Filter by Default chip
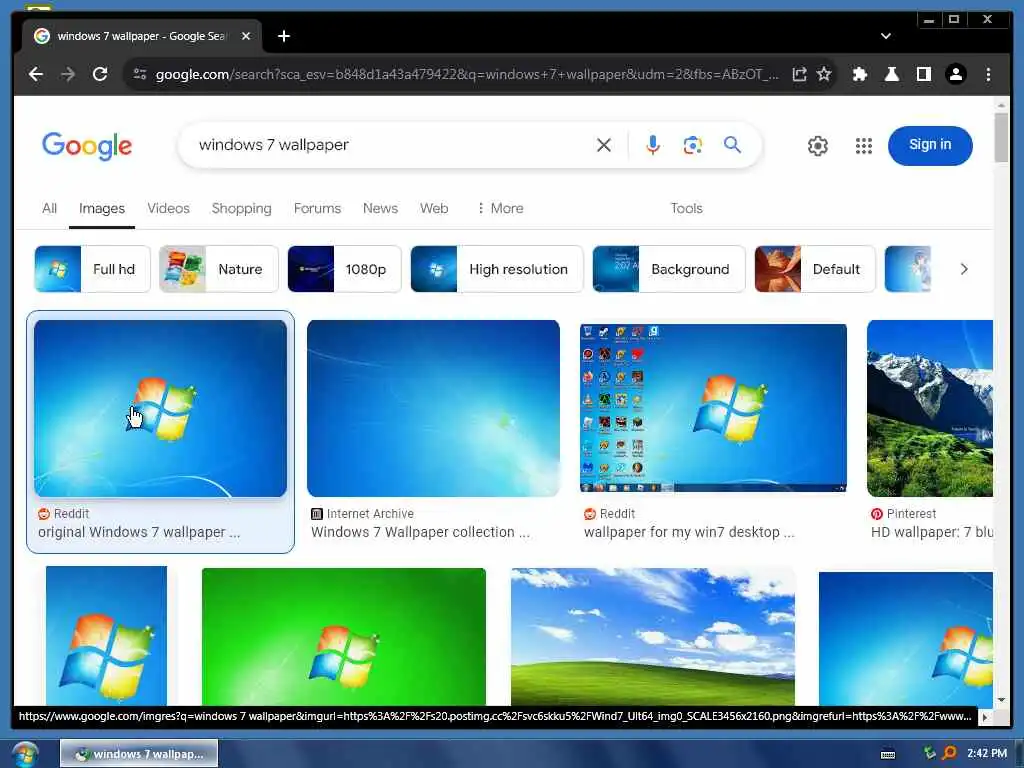 (x=814, y=269)
